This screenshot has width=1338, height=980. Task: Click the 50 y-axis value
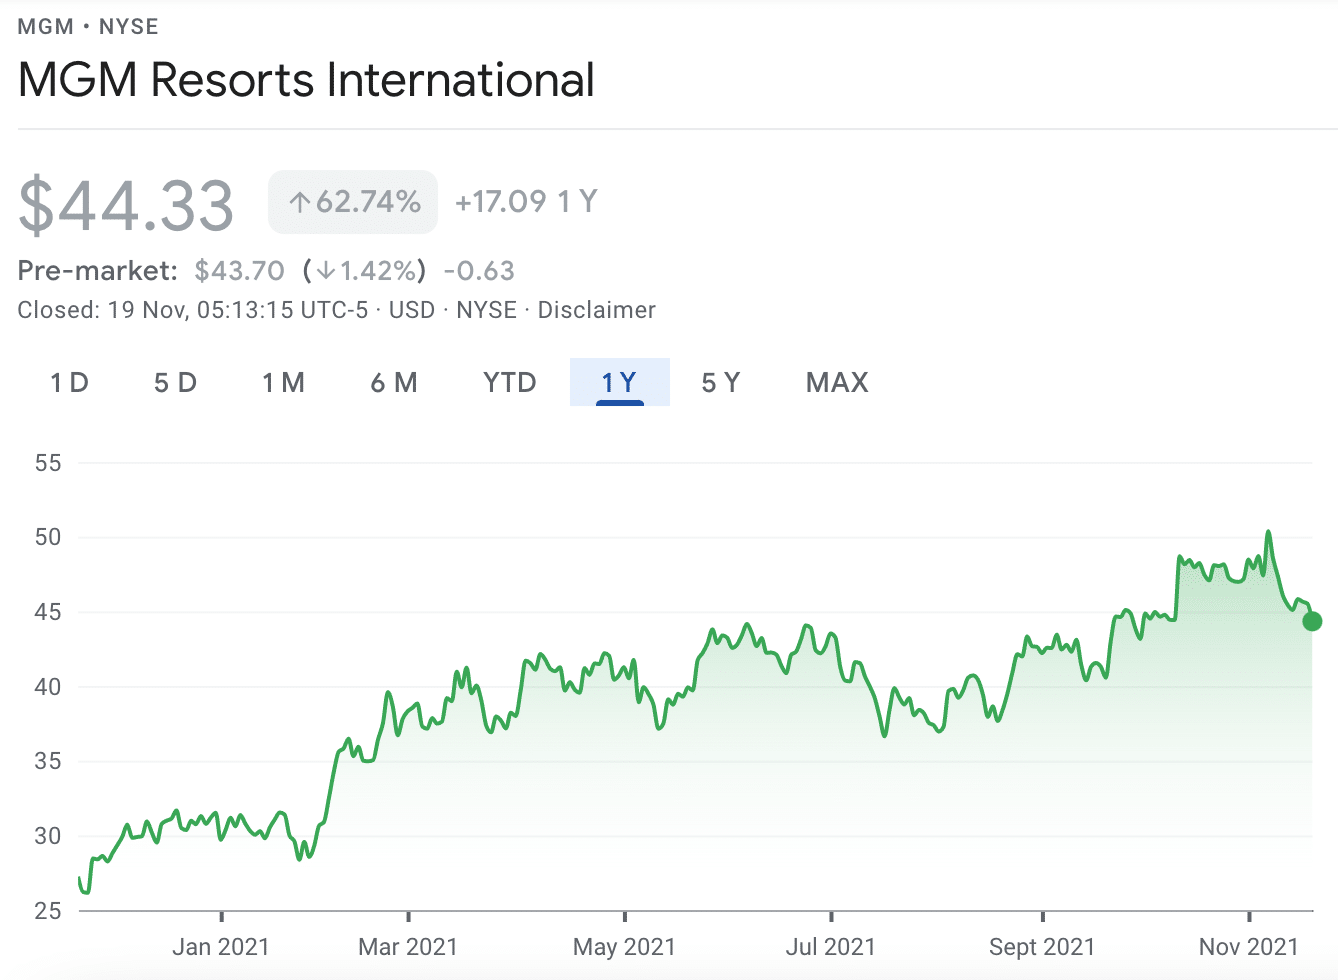click(x=48, y=537)
